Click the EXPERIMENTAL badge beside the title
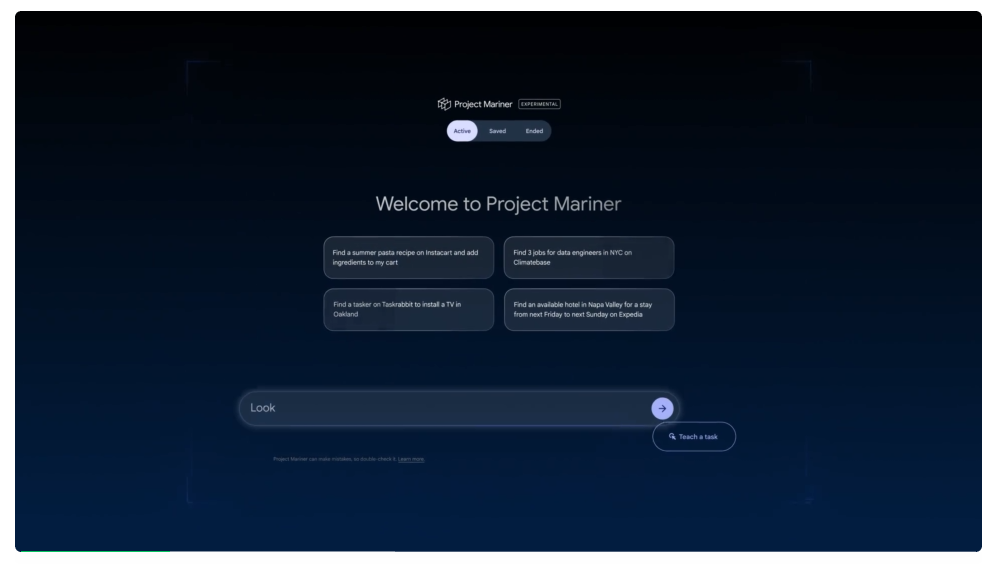This screenshot has height=564, width=992. 539,104
